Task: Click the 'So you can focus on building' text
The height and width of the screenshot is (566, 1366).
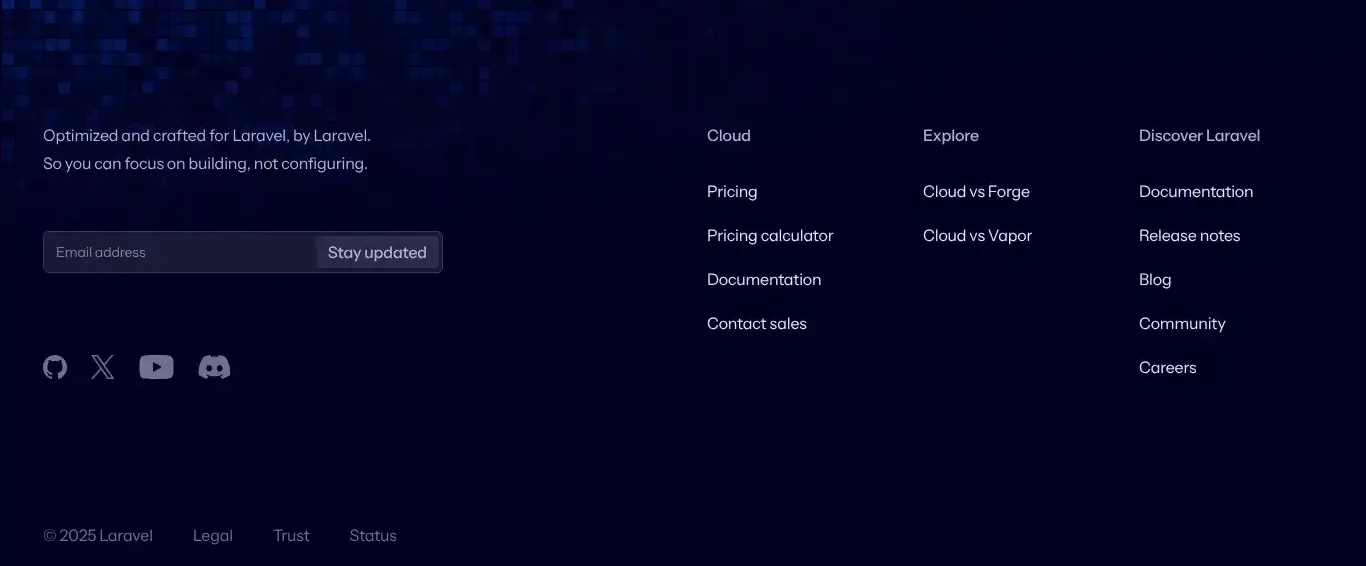Action: click(x=146, y=163)
